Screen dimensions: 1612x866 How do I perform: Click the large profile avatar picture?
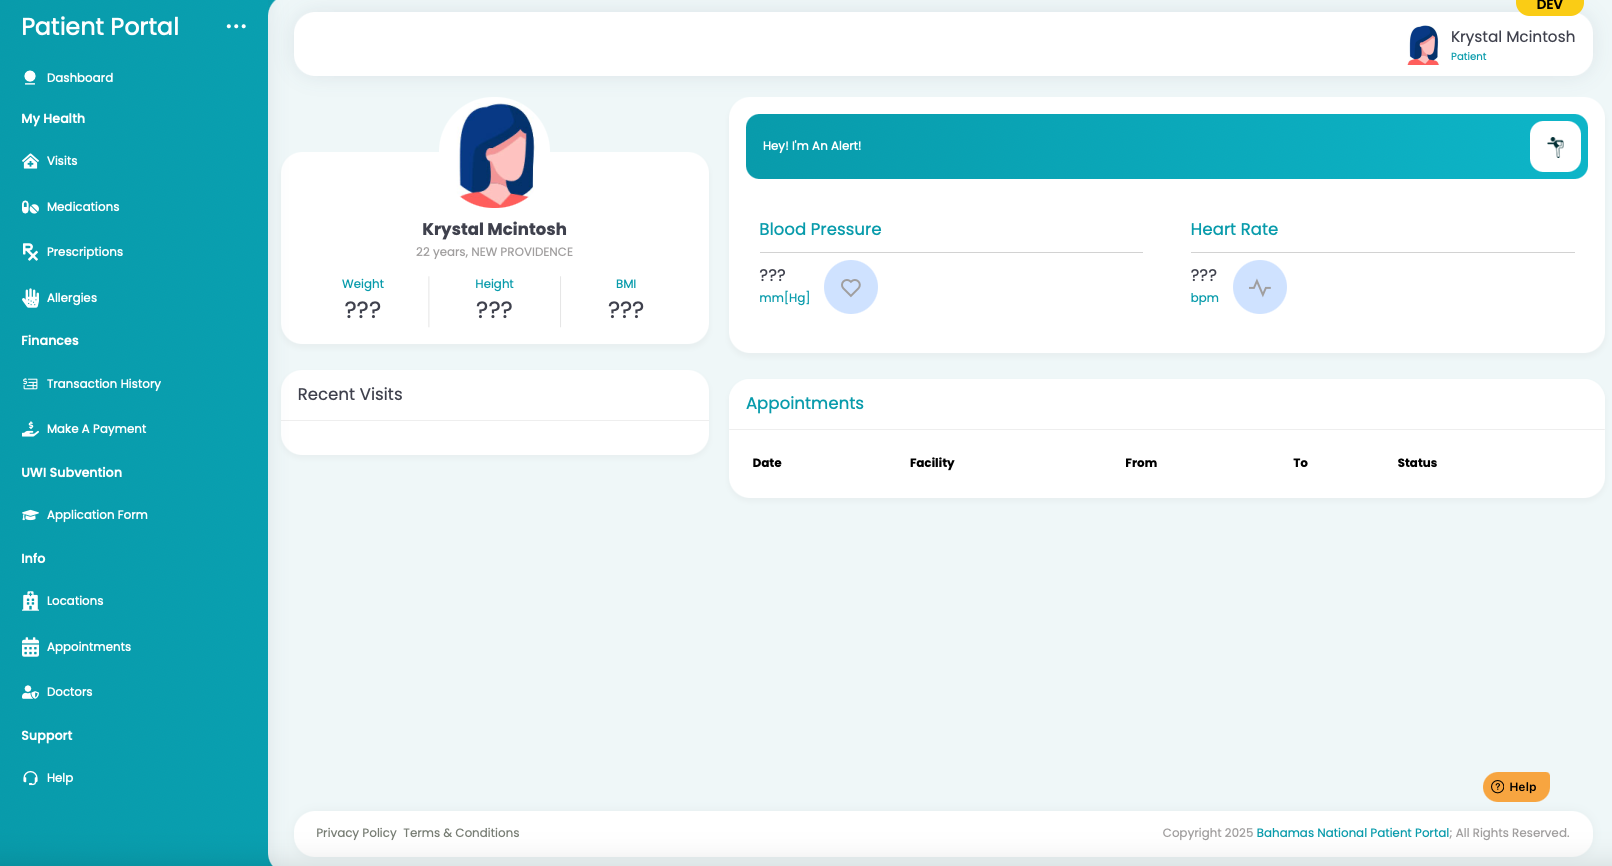pyautogui.click(x=495, y=155)
